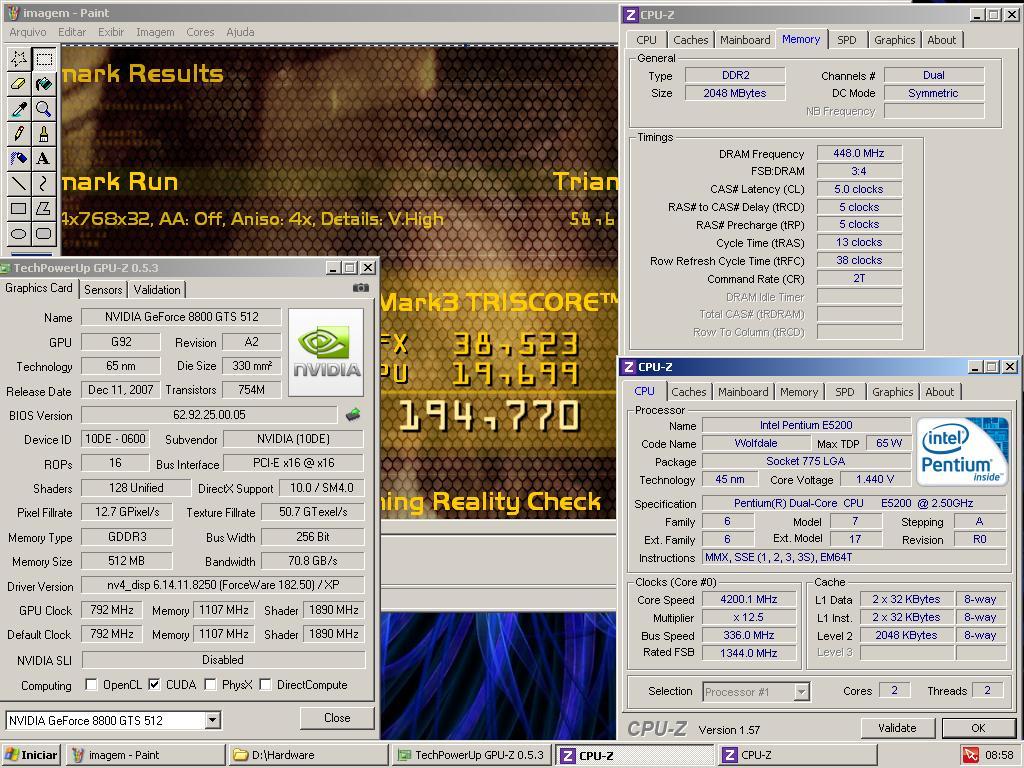Viewport: 1024px width, 768px height.
Task: Click the Iniciar start button
Action: [x=31, y=755]
